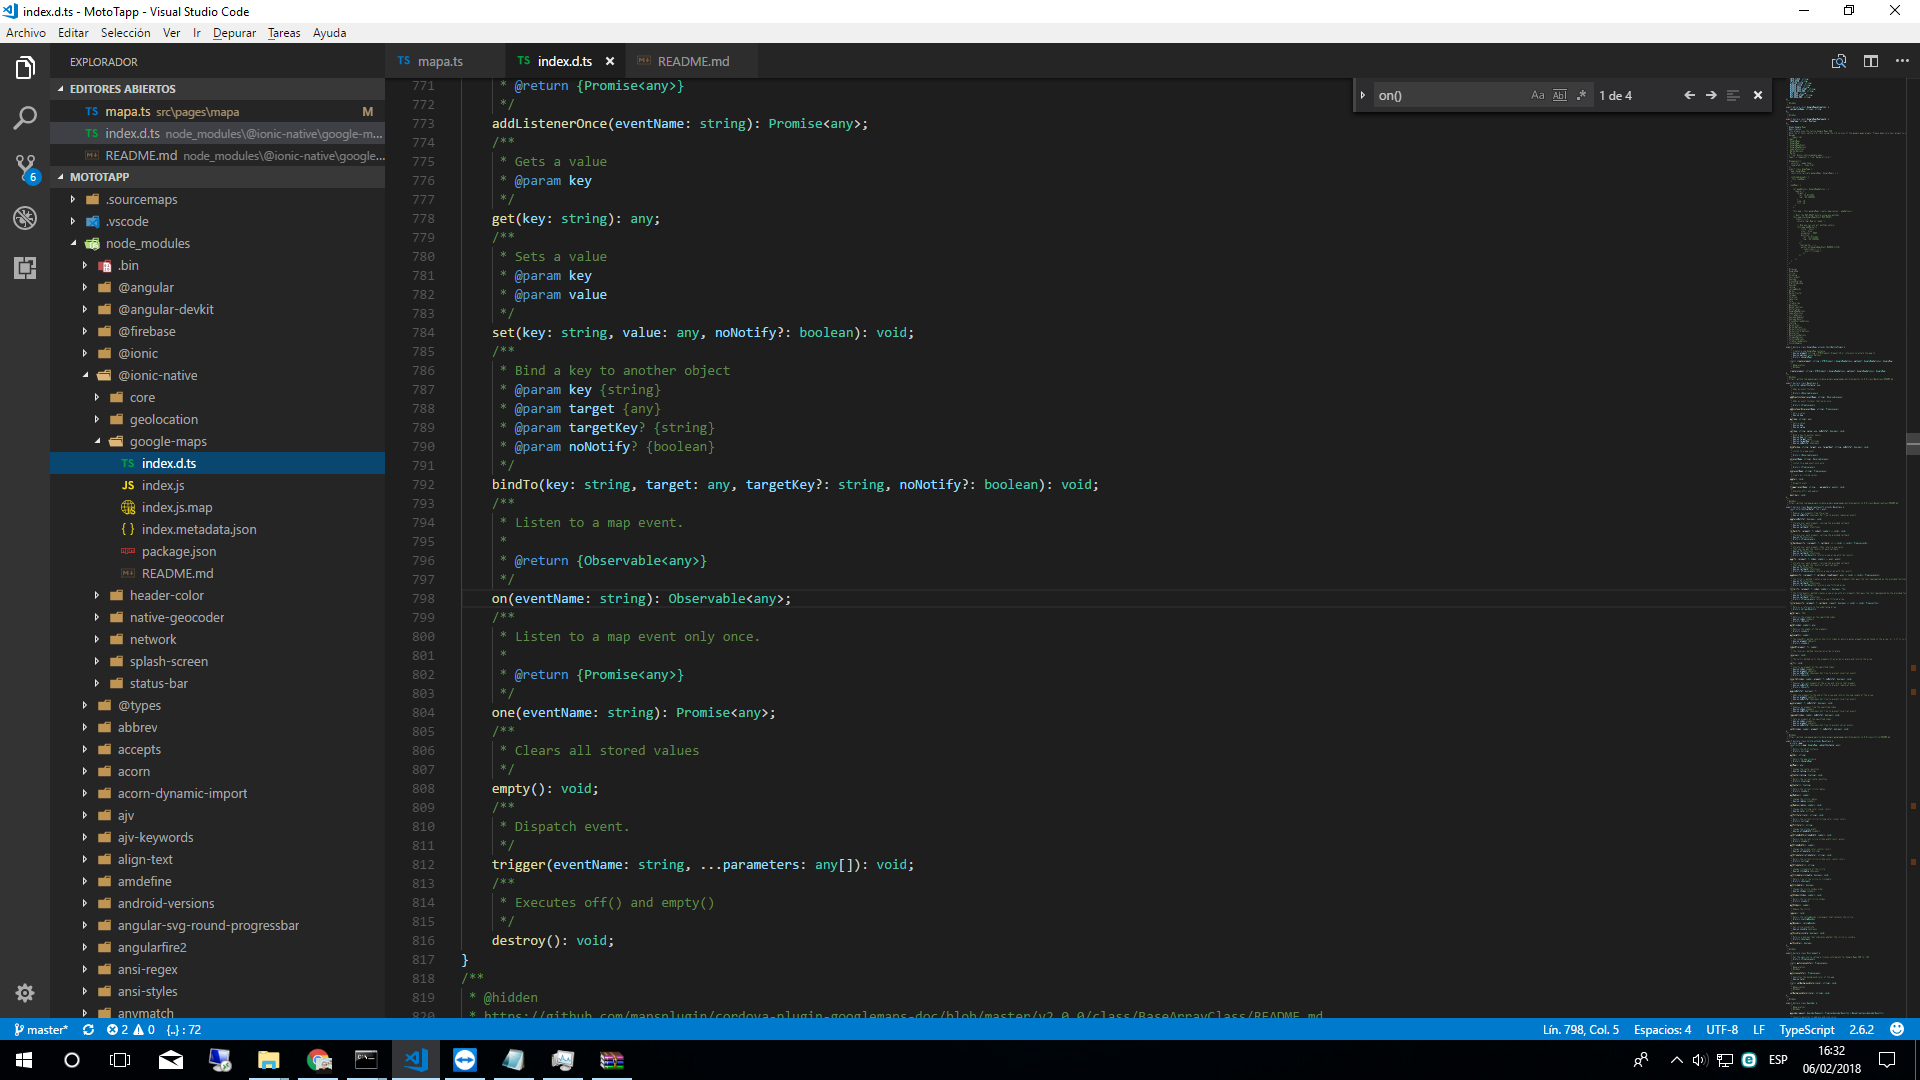Toggle match case in the find widget
1920x1080 pixels.
1538,95
